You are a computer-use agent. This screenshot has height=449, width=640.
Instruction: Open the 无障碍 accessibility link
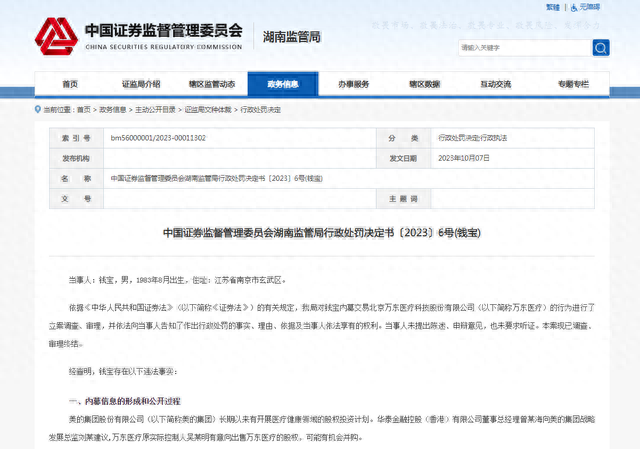click(x=589, y=7)
